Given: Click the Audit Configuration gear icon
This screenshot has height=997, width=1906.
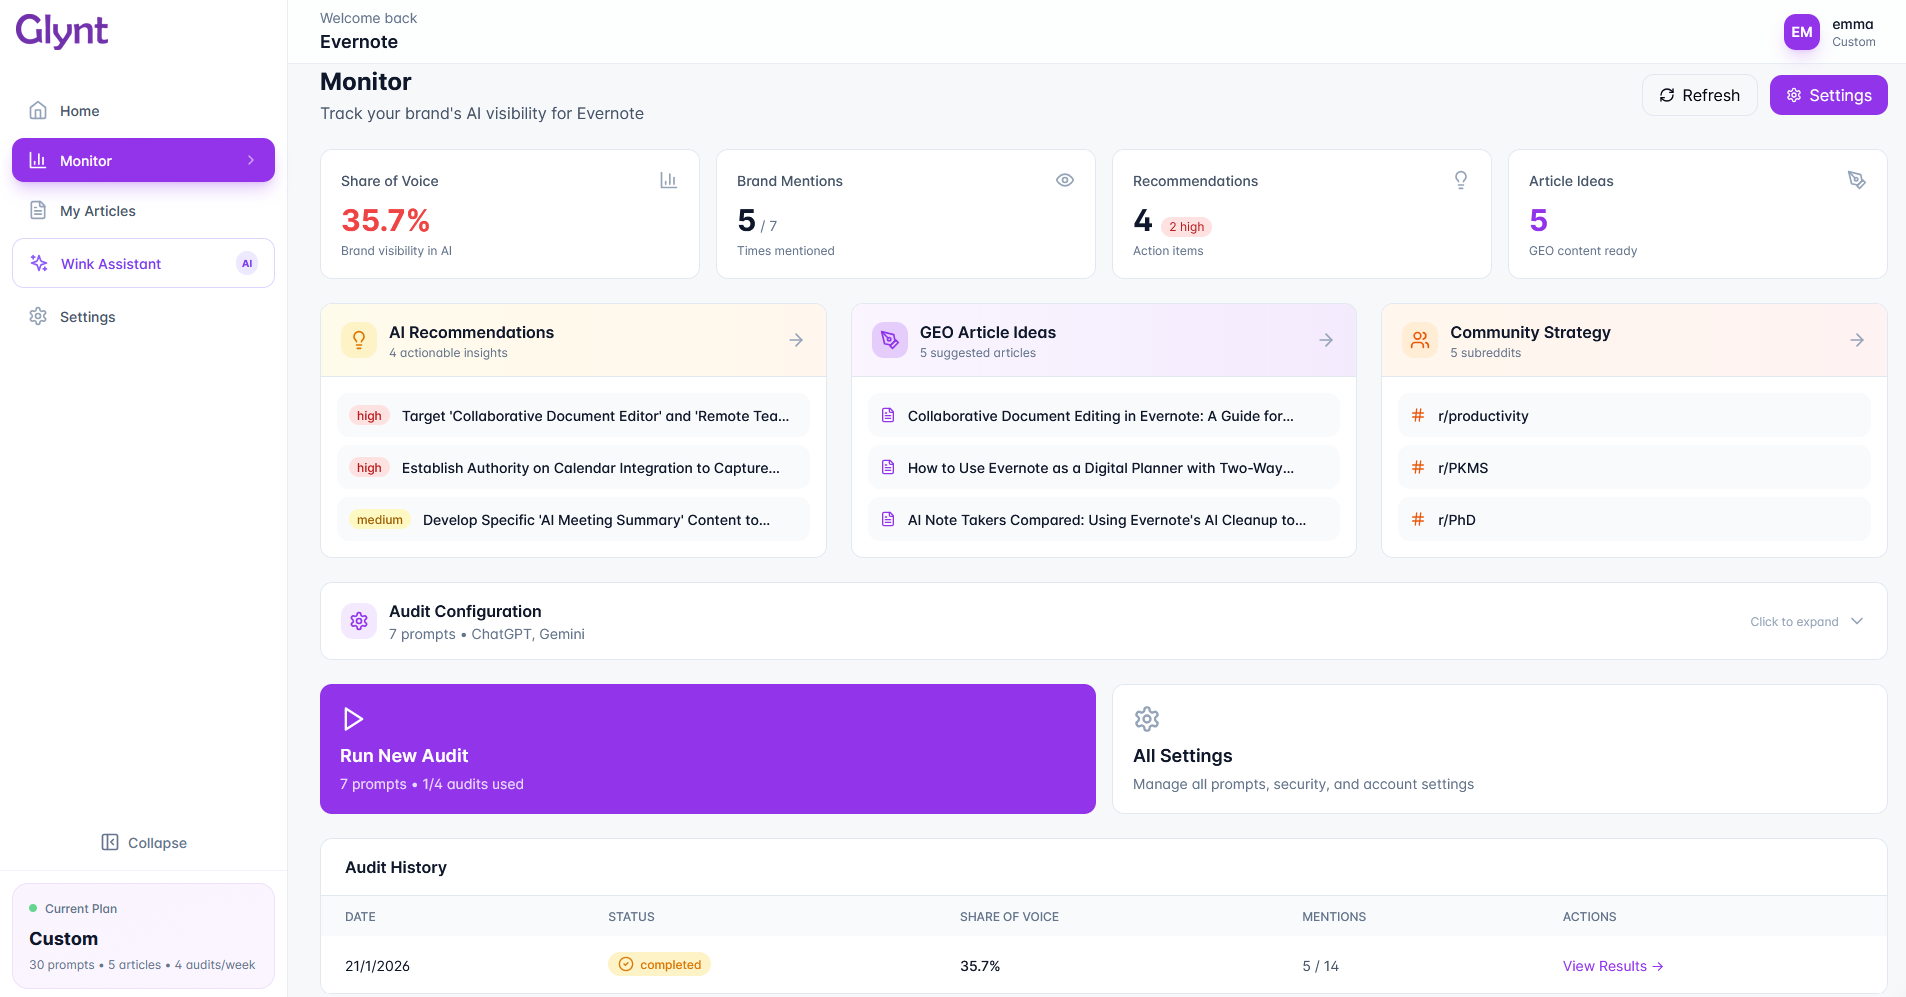Looking at the screenshot, I should (359, 621).
